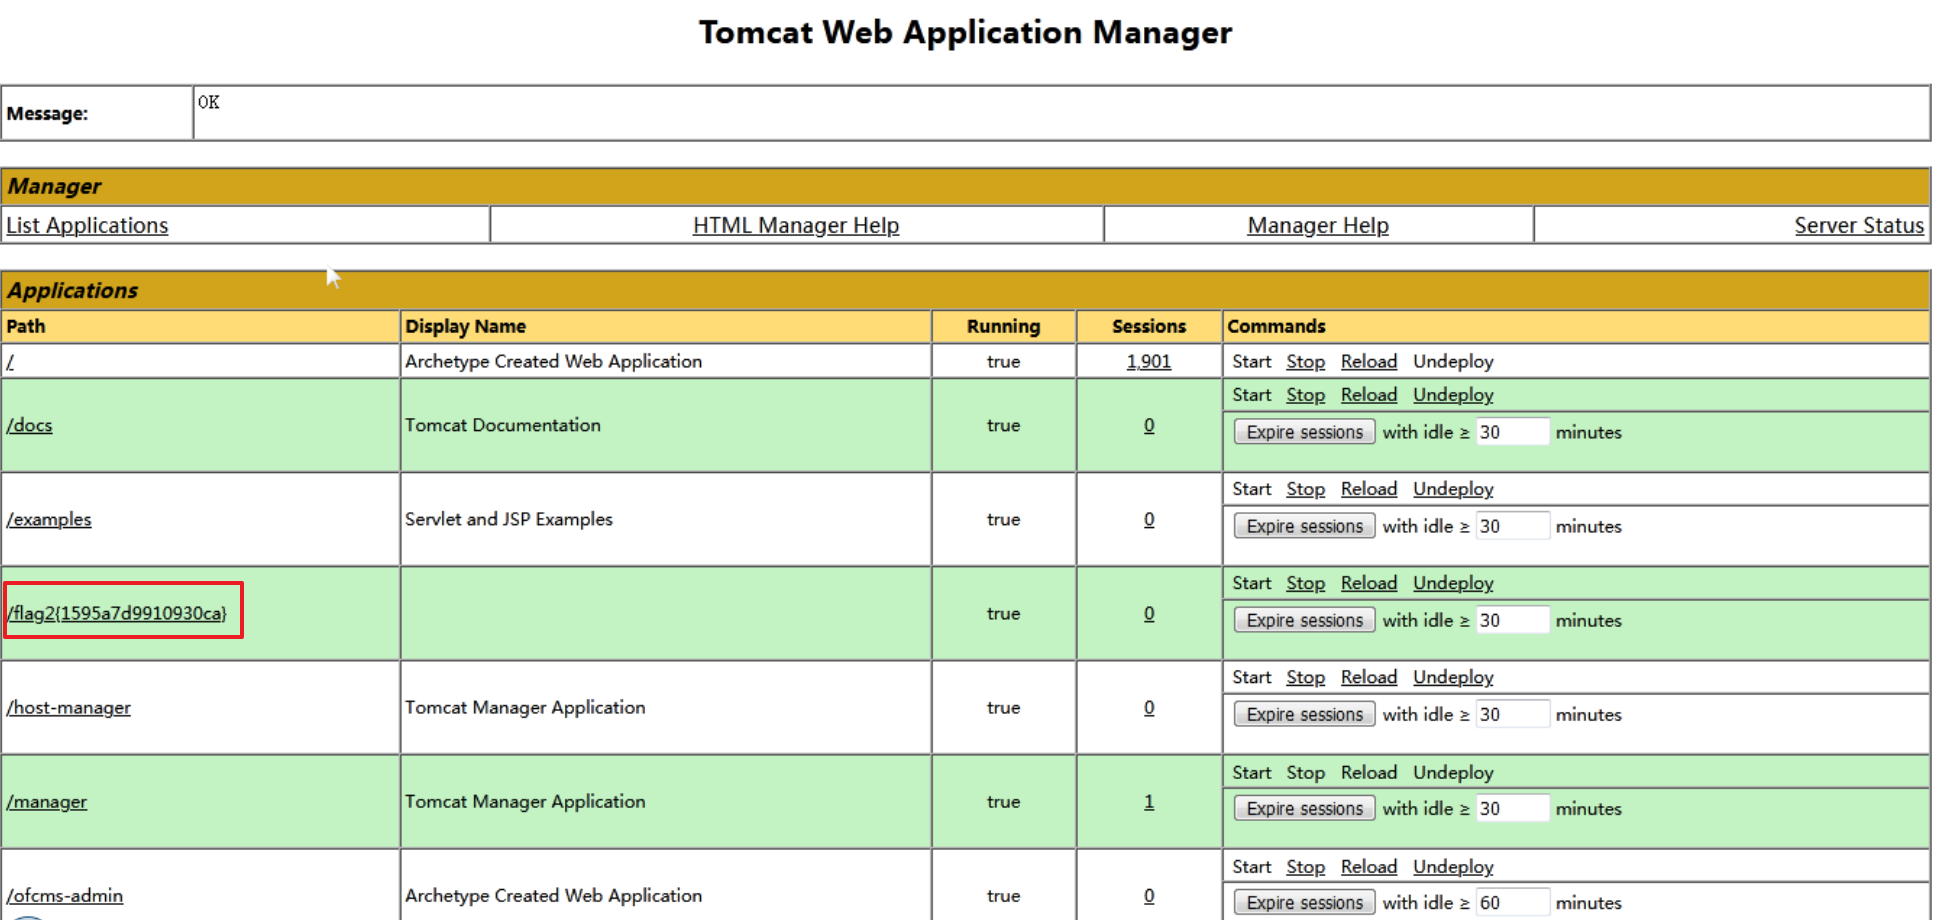
Task: Click the "Display Name" column header
Action: tap(465, 326)
